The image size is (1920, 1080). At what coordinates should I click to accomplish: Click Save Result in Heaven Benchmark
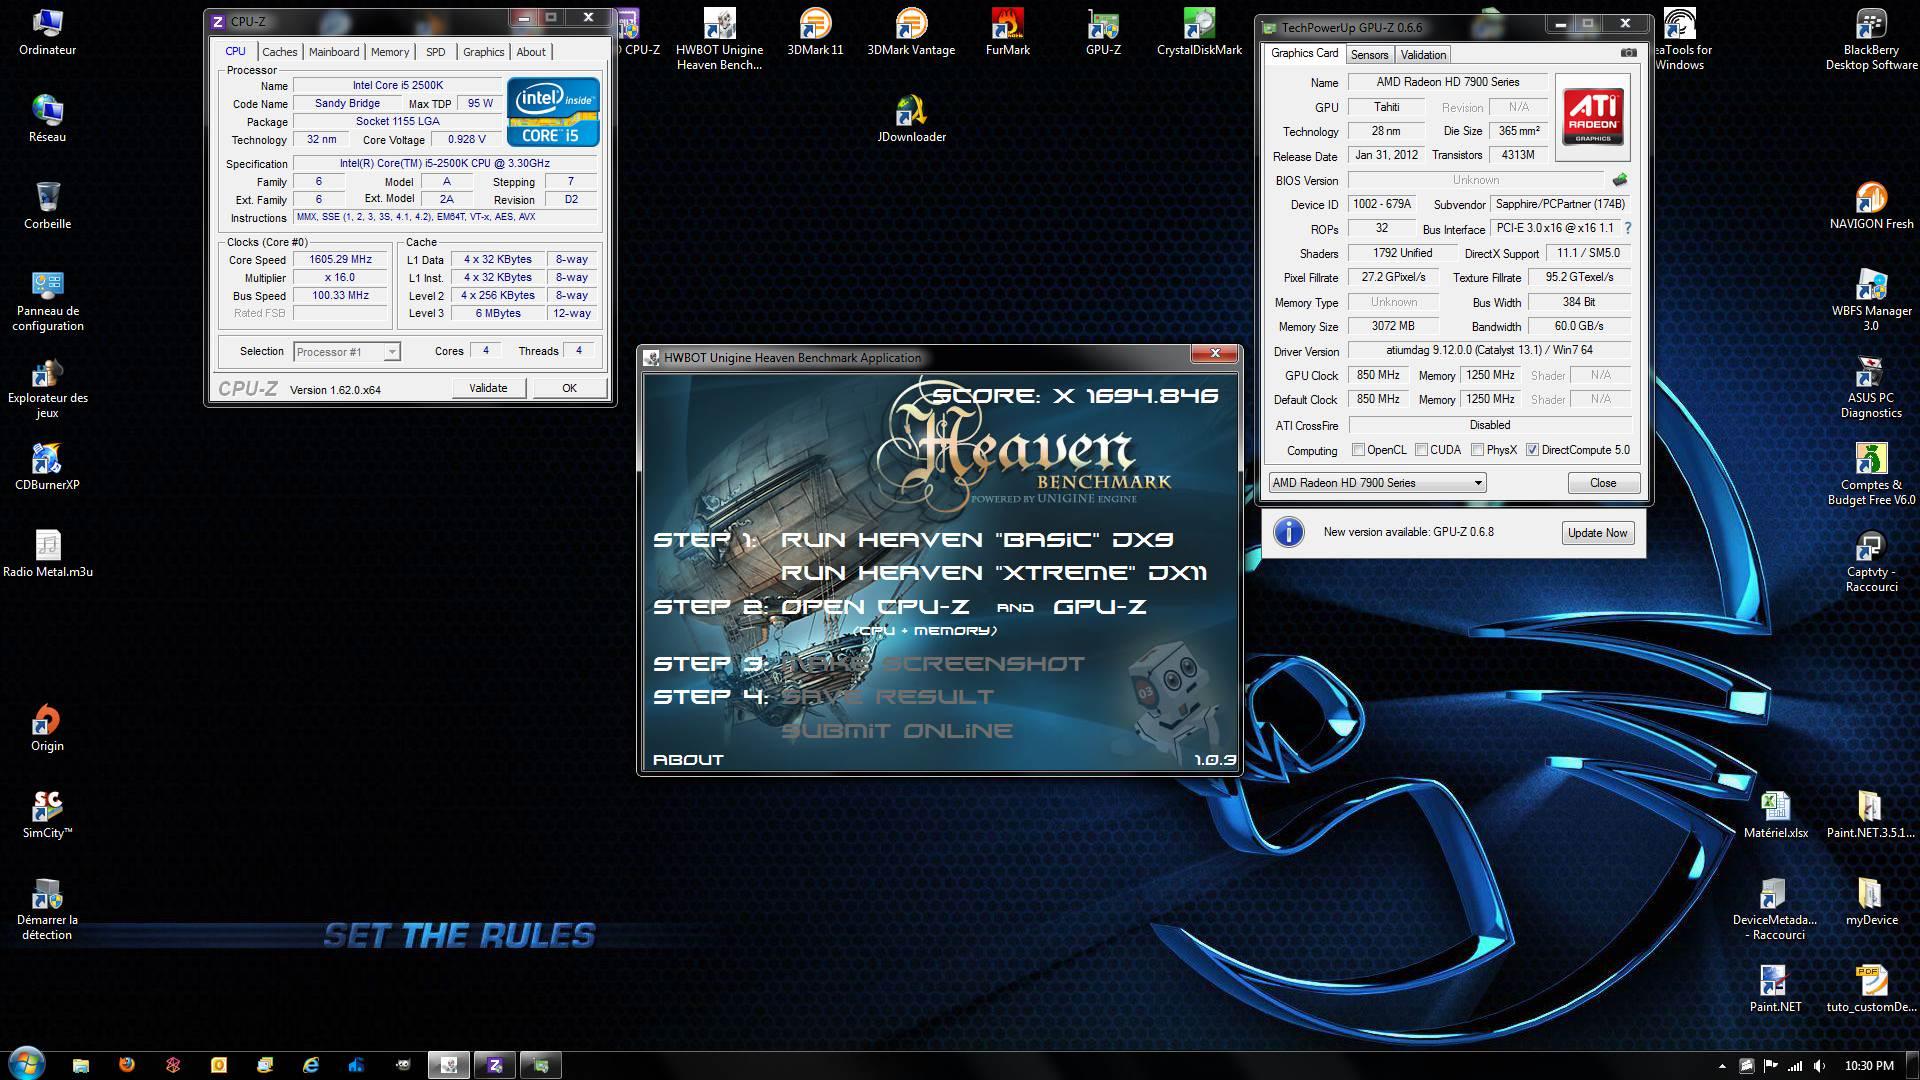pos(887,697)
